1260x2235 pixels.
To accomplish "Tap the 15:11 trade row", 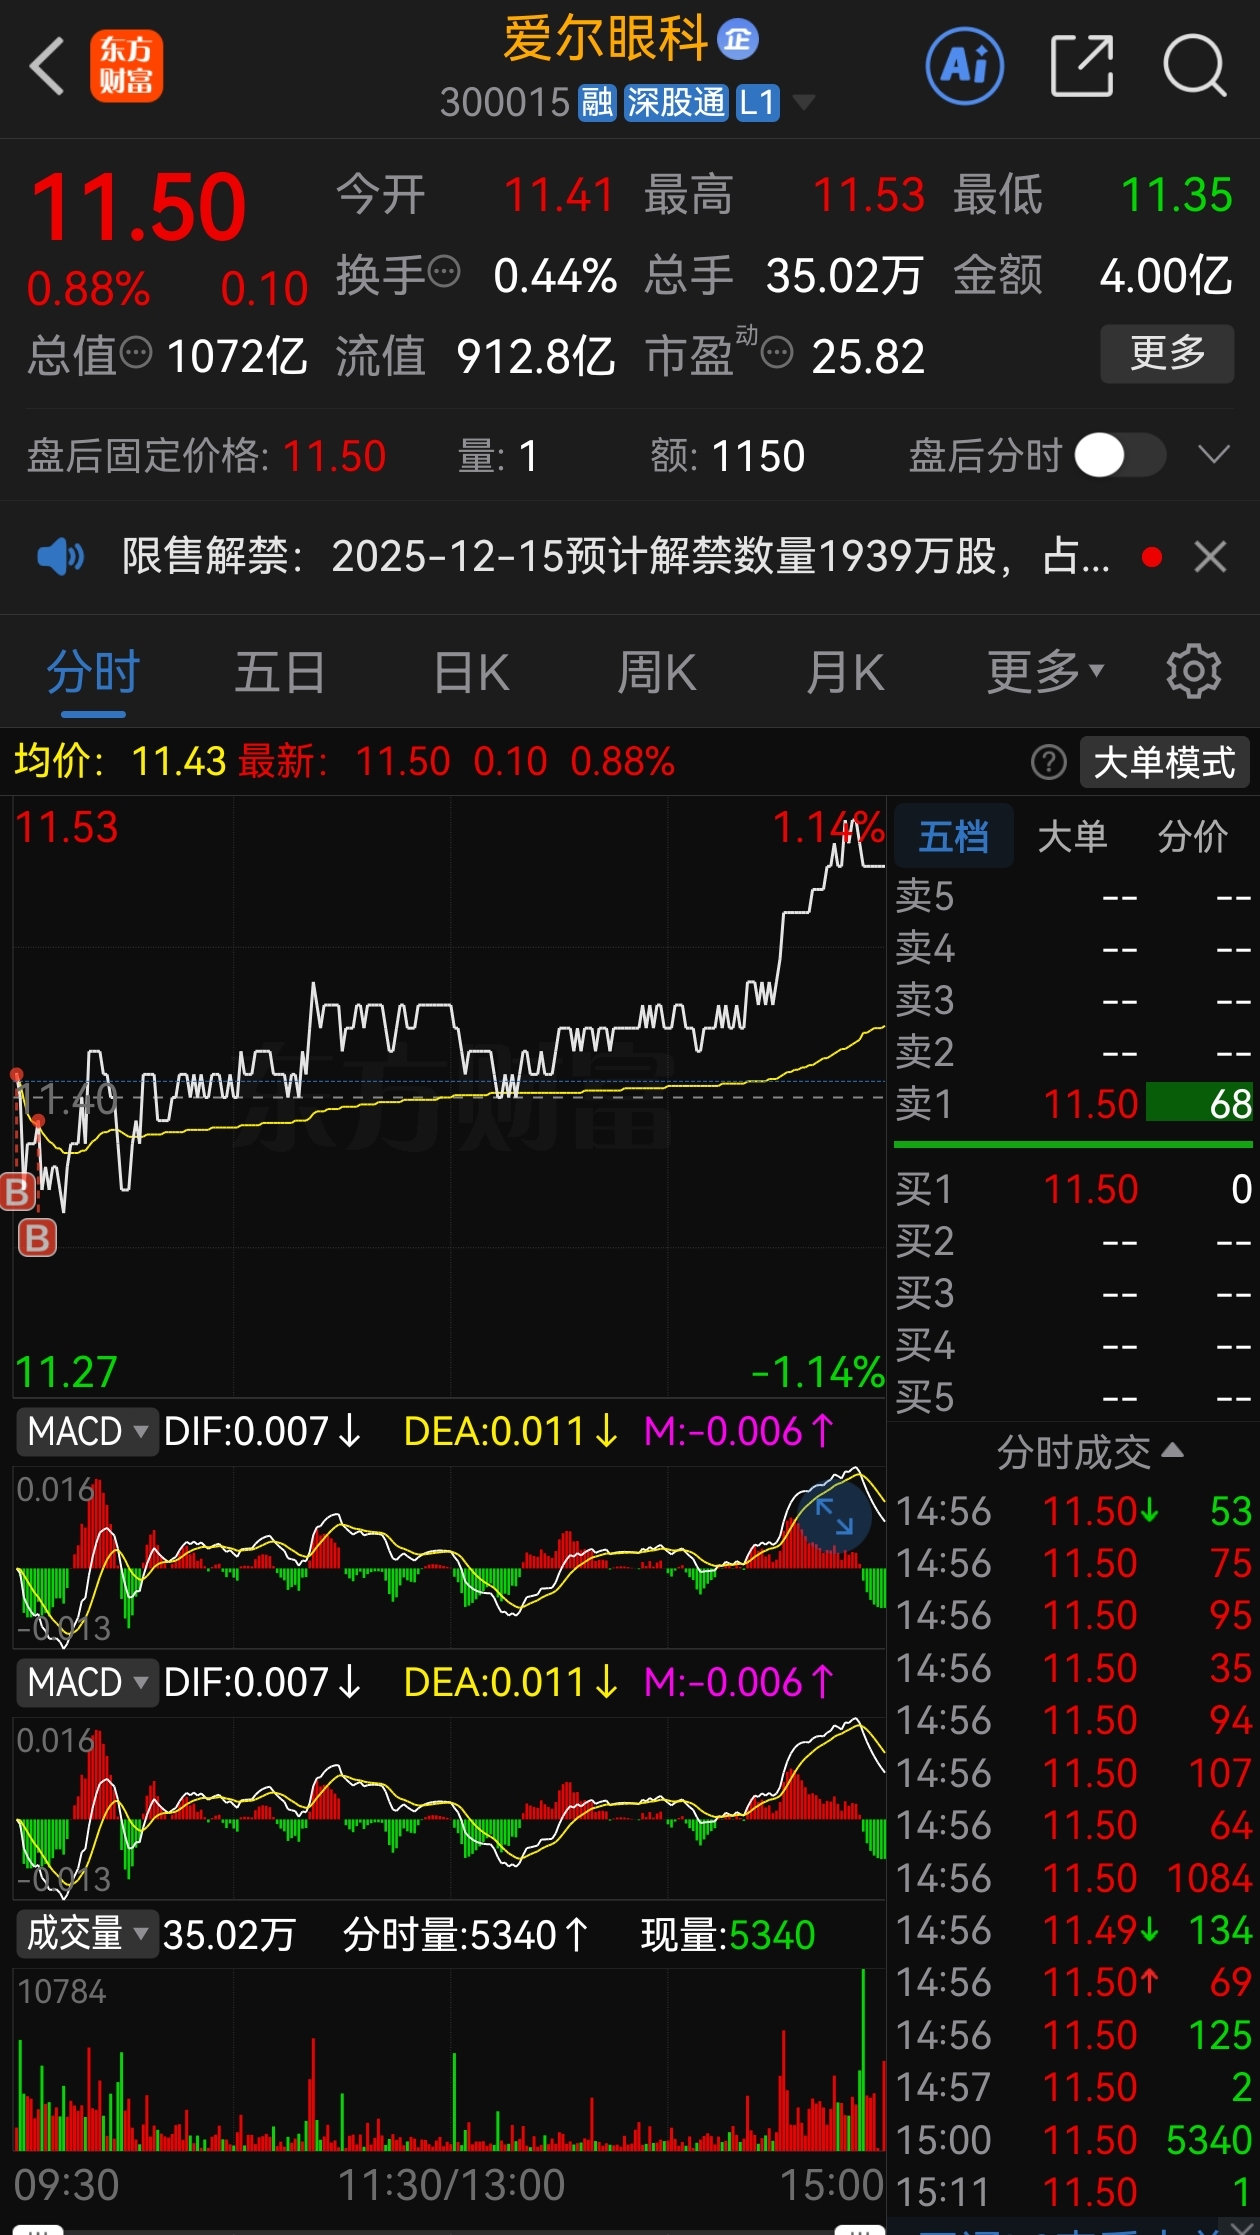I will [1073, 2192].
